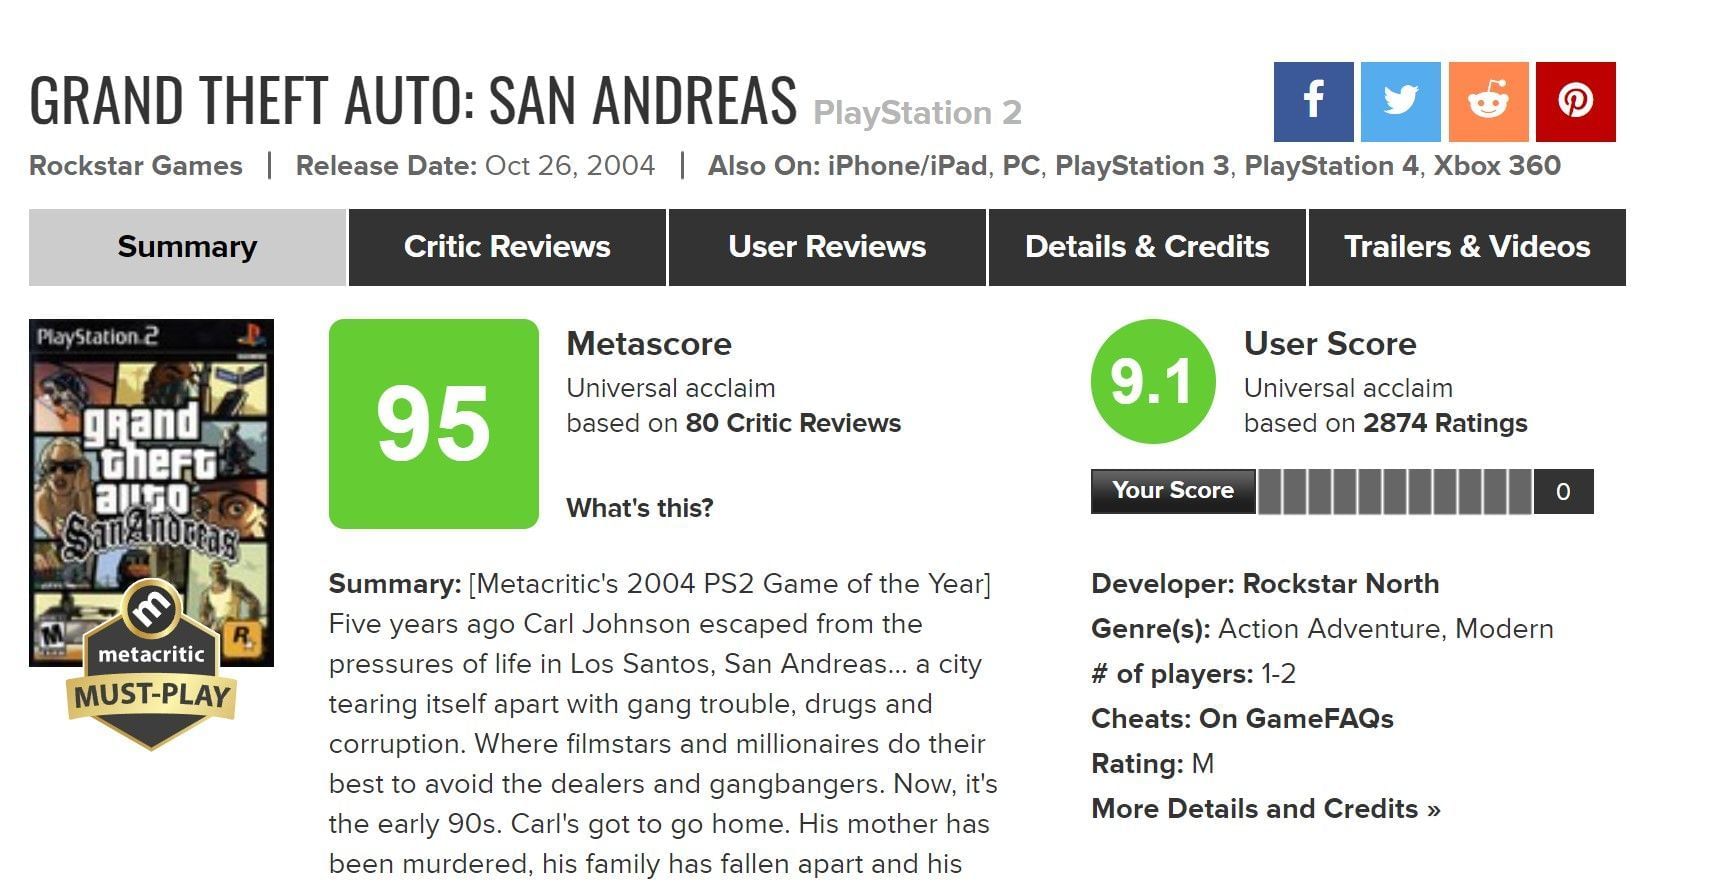Switch to PlayStation 4 version
The width and height of the screenshot is (1715, 889).
(1331, 166)
